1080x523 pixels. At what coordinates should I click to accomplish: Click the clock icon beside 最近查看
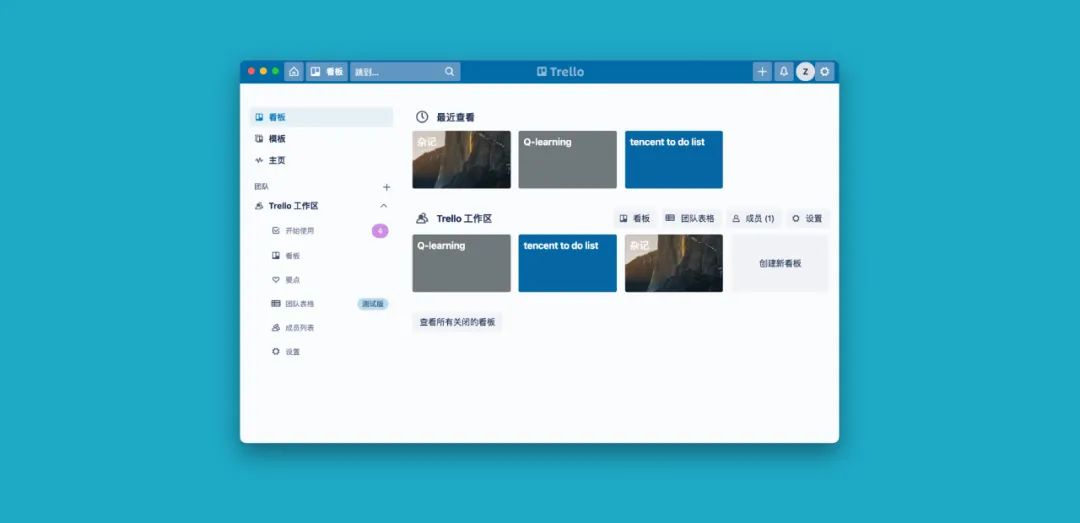click(x=422, y=117)
